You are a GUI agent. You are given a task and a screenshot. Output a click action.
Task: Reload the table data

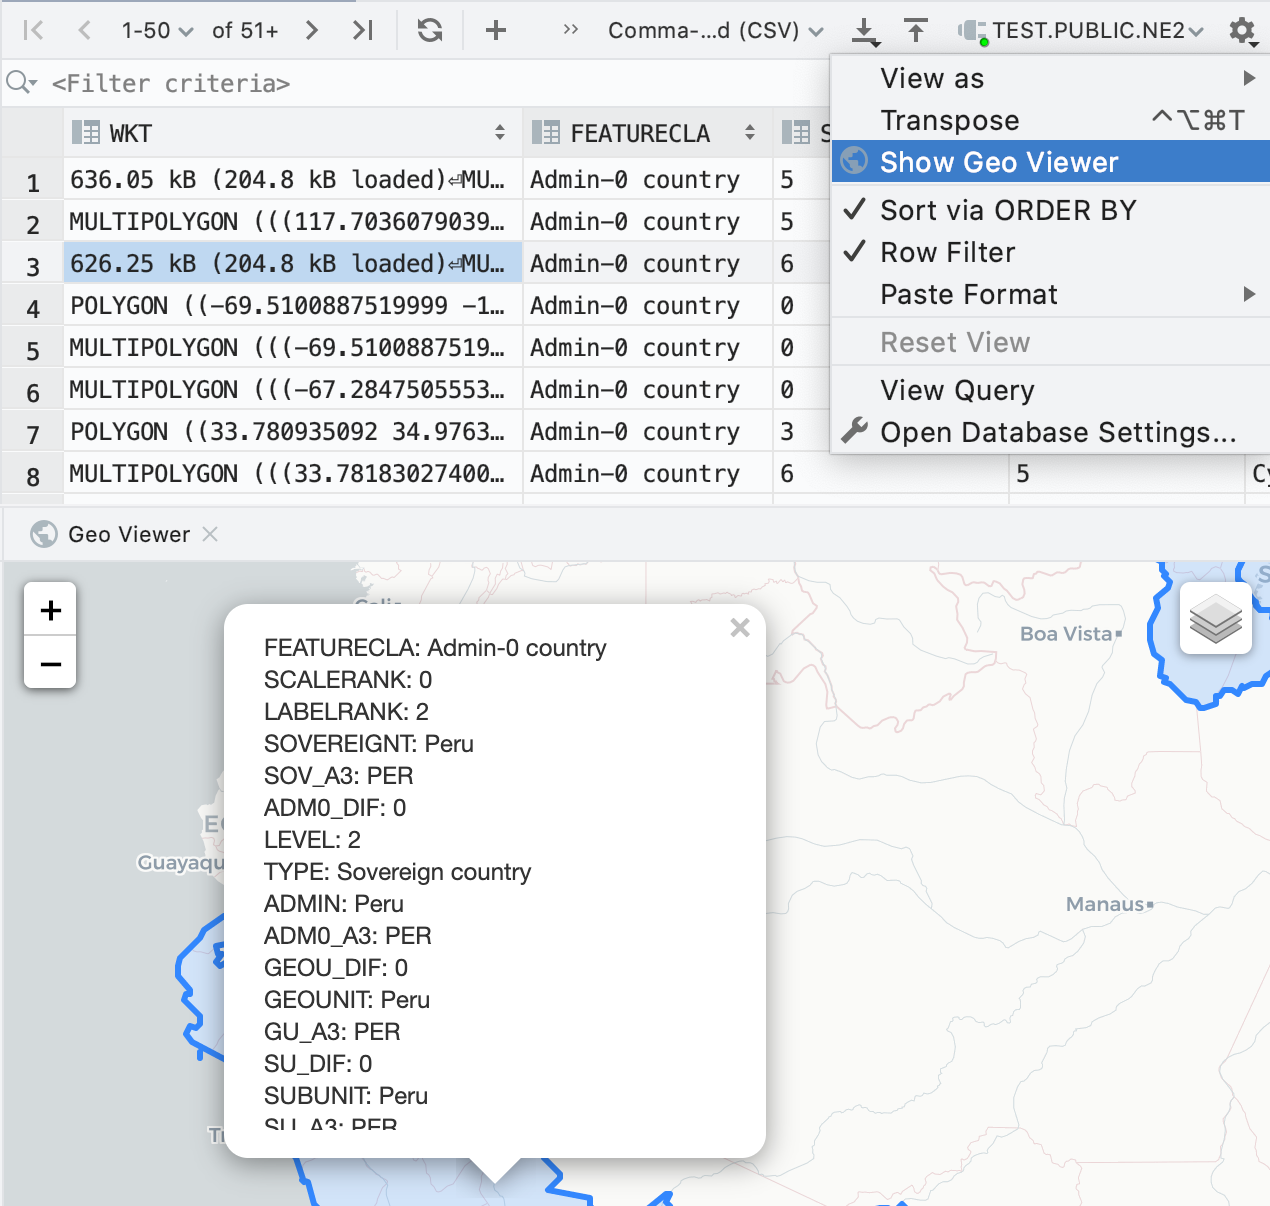pyautogui.click(x=430, y=30)
